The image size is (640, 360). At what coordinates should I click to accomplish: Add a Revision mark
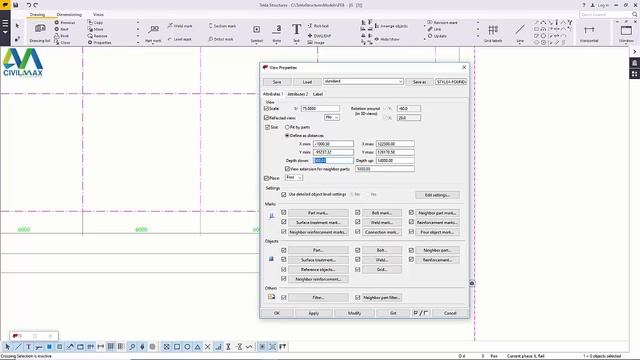442,22
